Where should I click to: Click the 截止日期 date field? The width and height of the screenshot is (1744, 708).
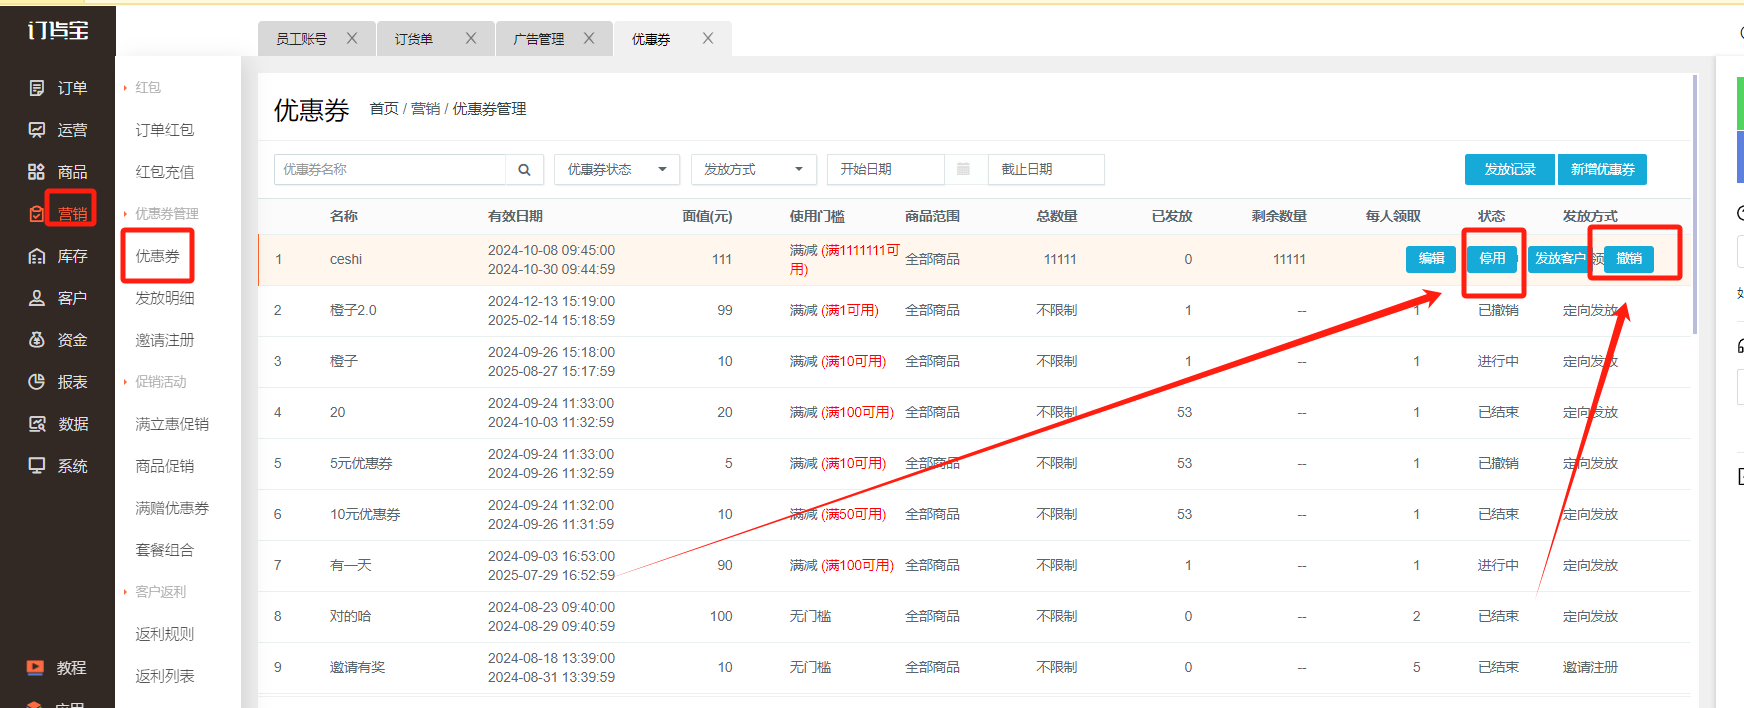[x=1046, y=170]
